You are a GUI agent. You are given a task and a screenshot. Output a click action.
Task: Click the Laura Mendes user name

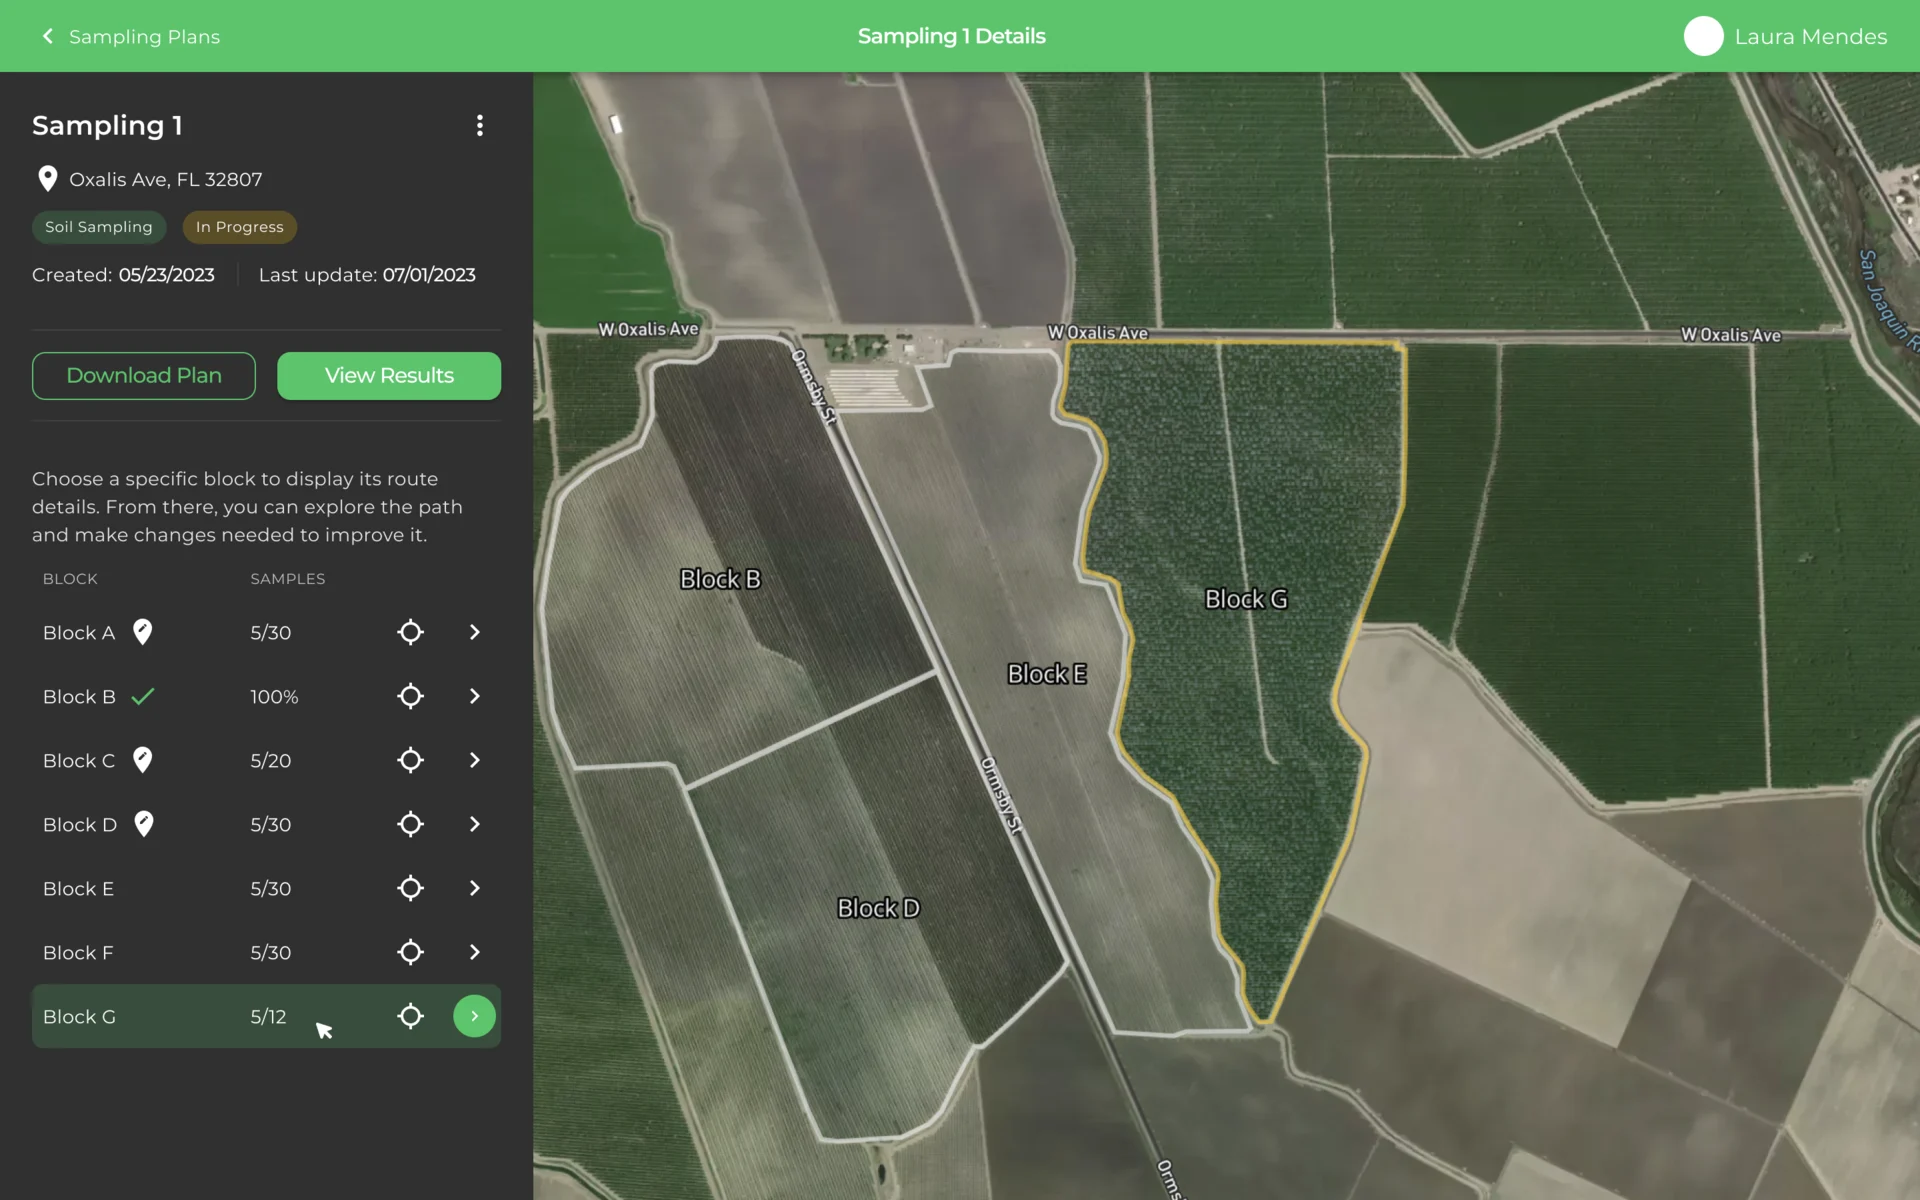point(1810,37)
